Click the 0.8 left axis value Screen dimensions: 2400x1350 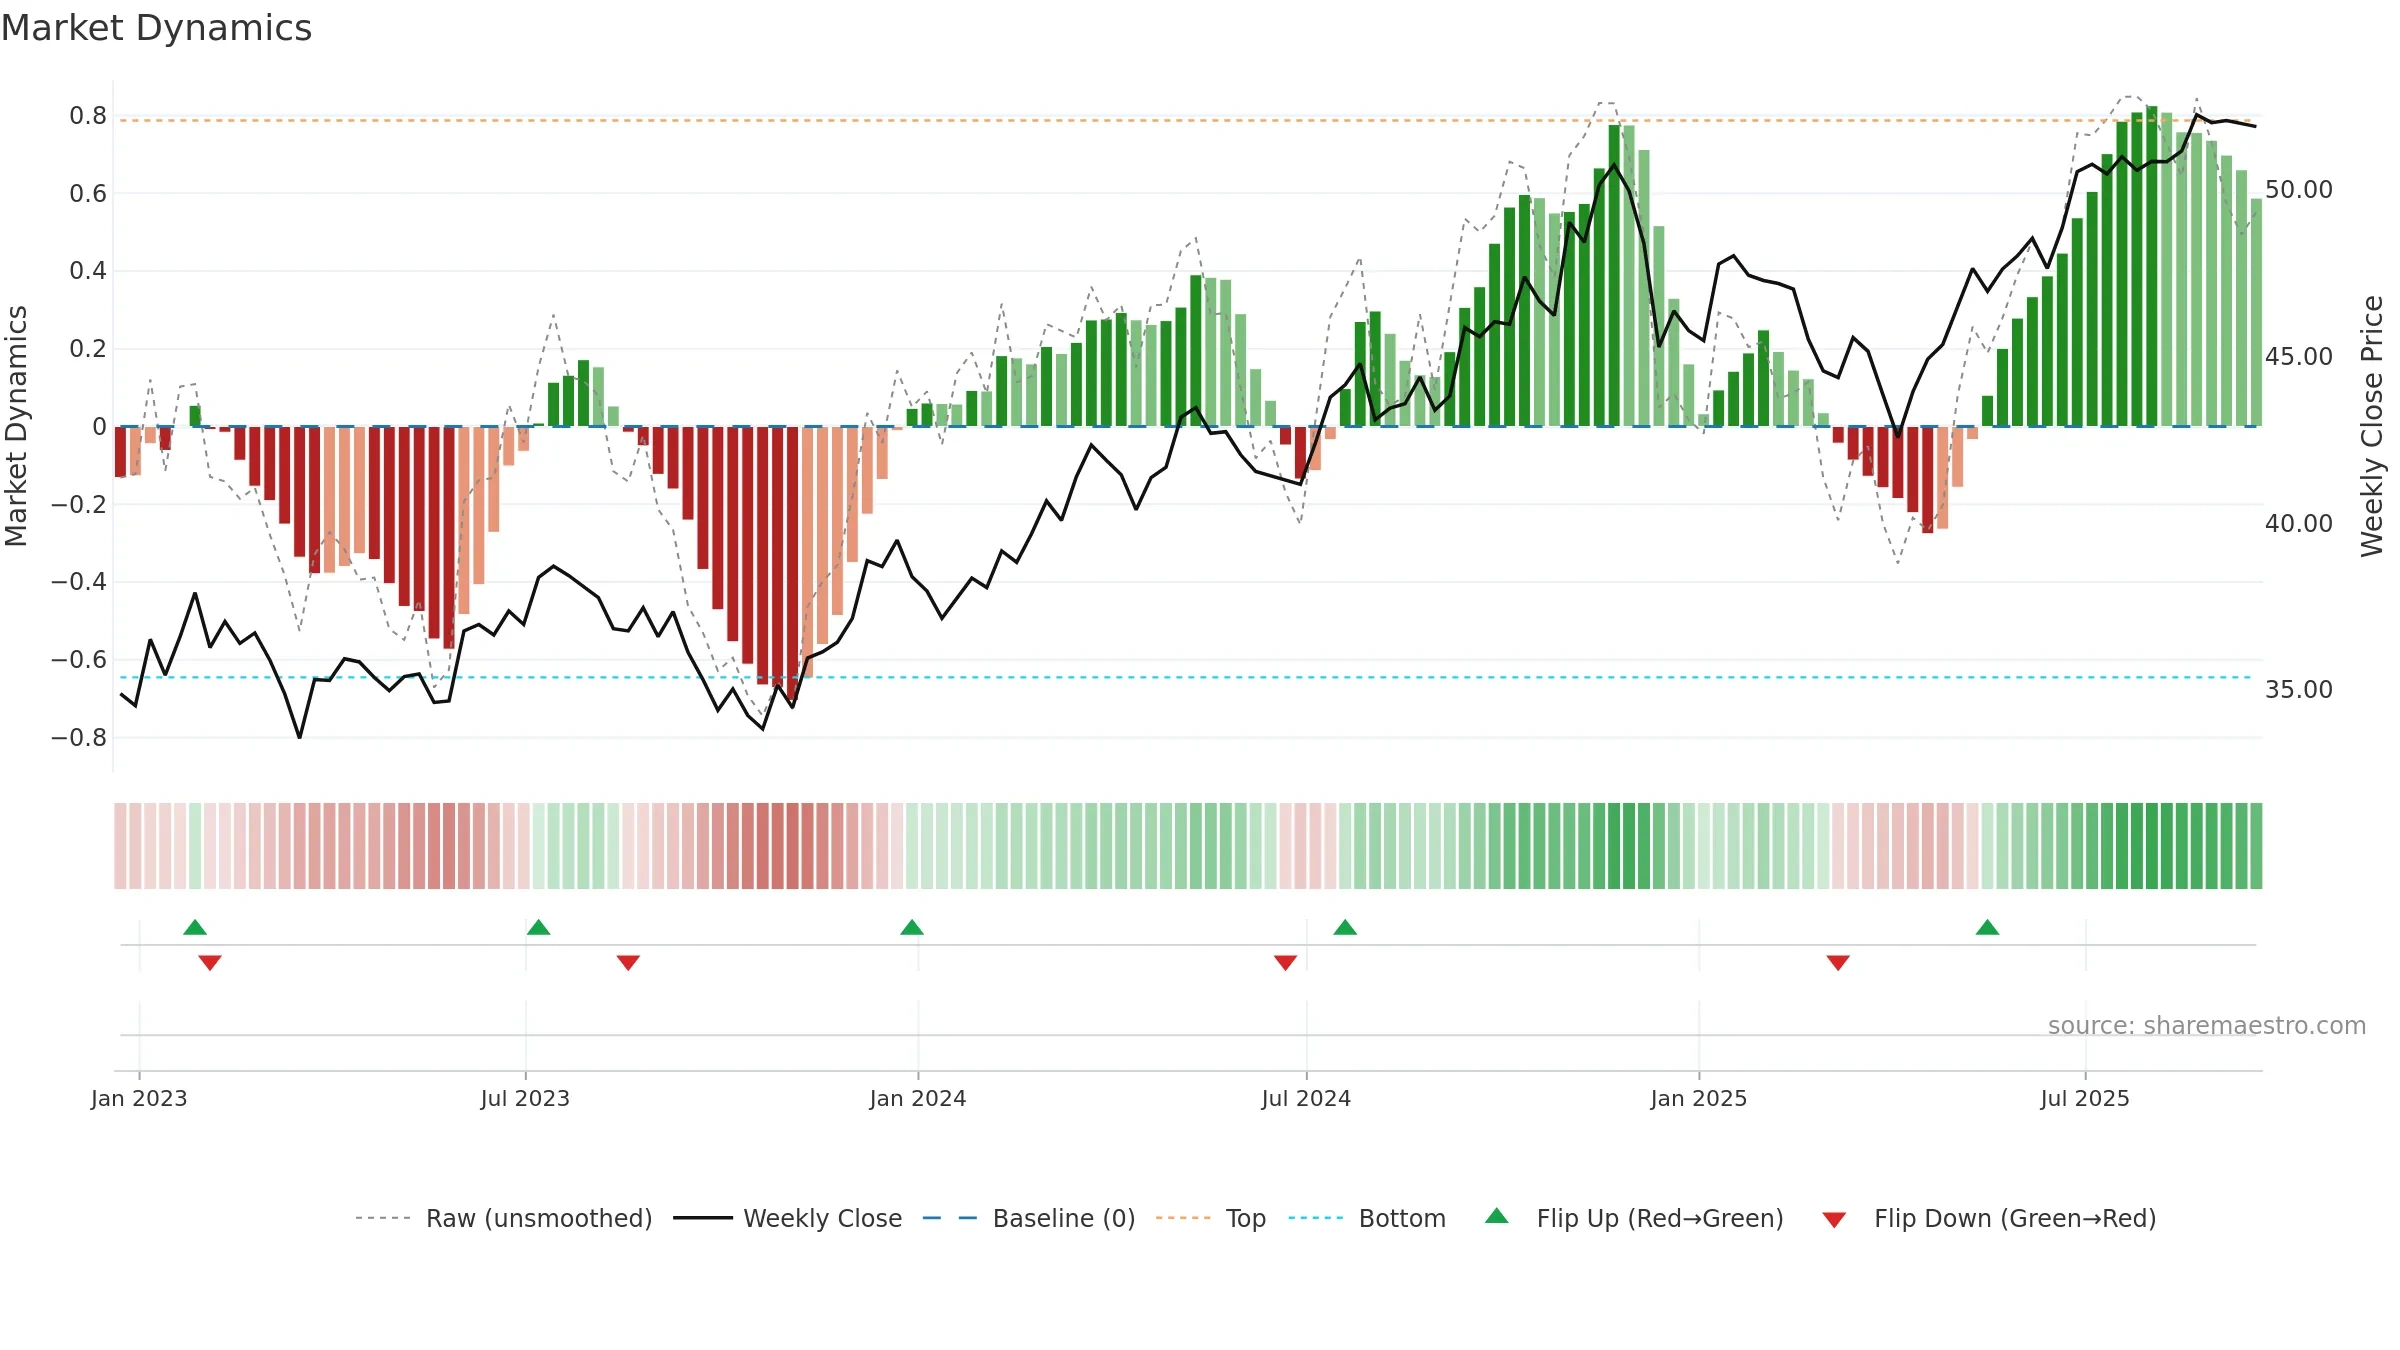[88, 116]
